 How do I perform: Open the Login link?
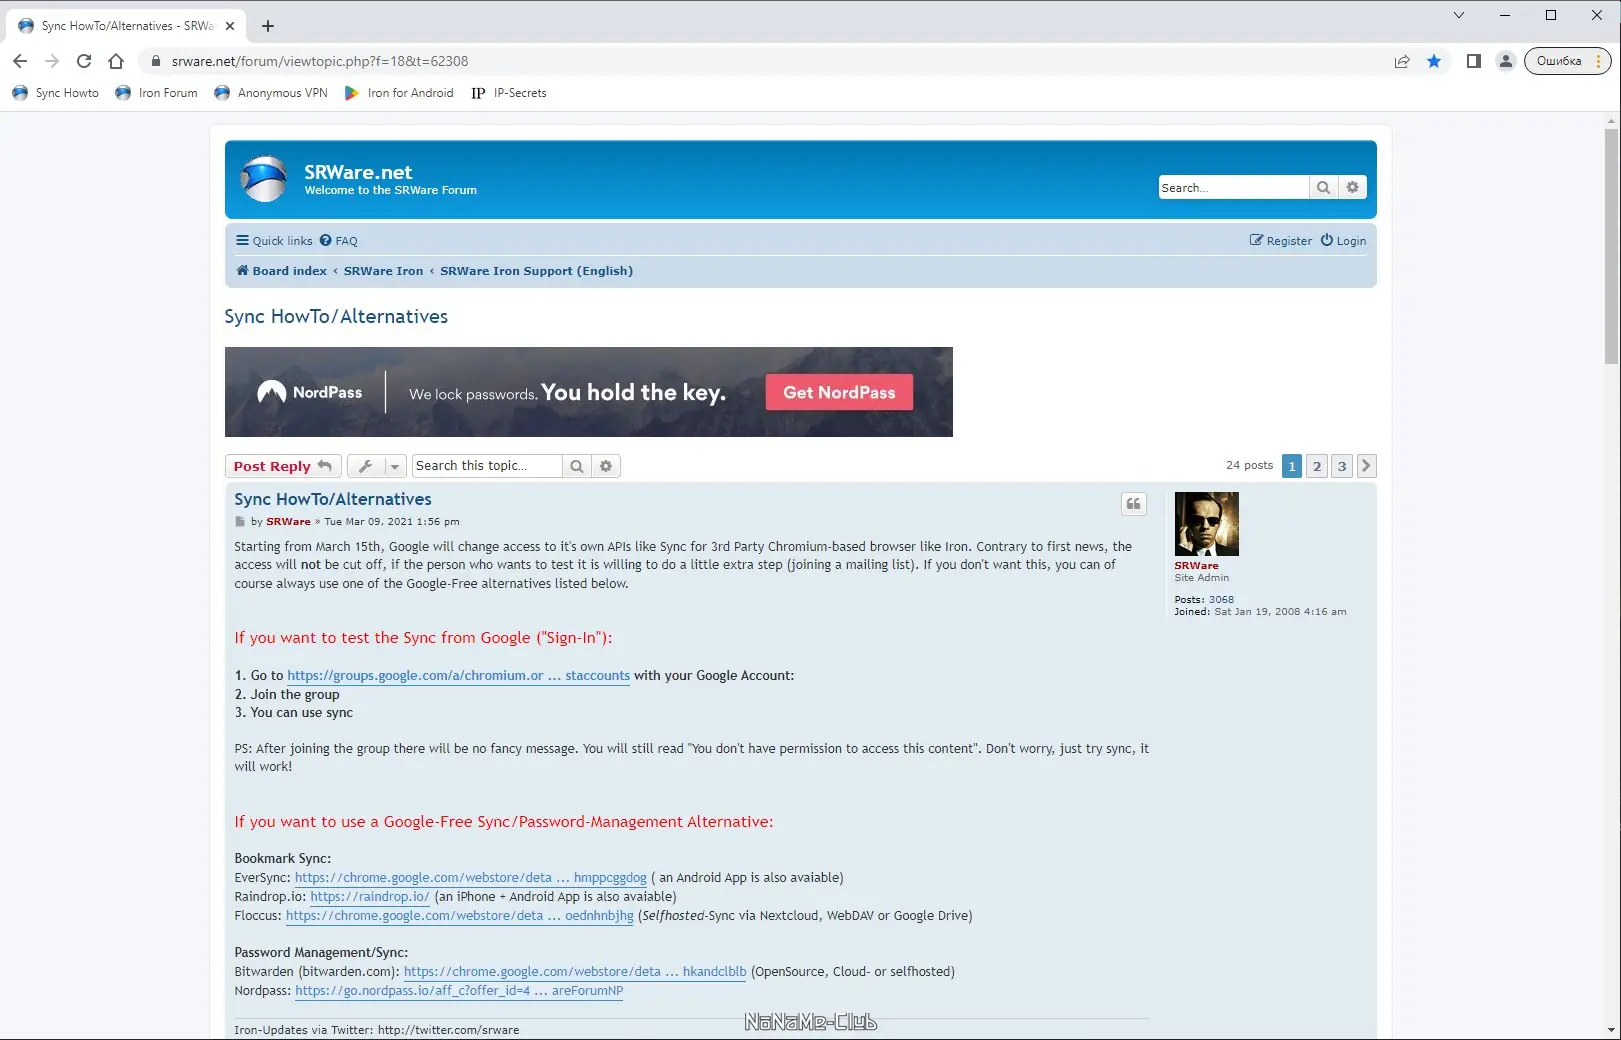pyautogui.click(x=1343, y=241)
